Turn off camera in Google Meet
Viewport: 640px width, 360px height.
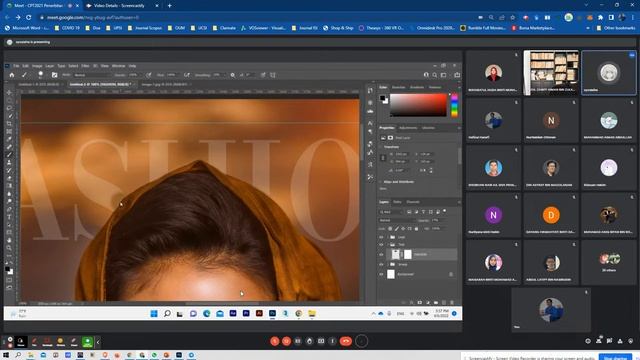pyautogui.click(x=287, y=341)
